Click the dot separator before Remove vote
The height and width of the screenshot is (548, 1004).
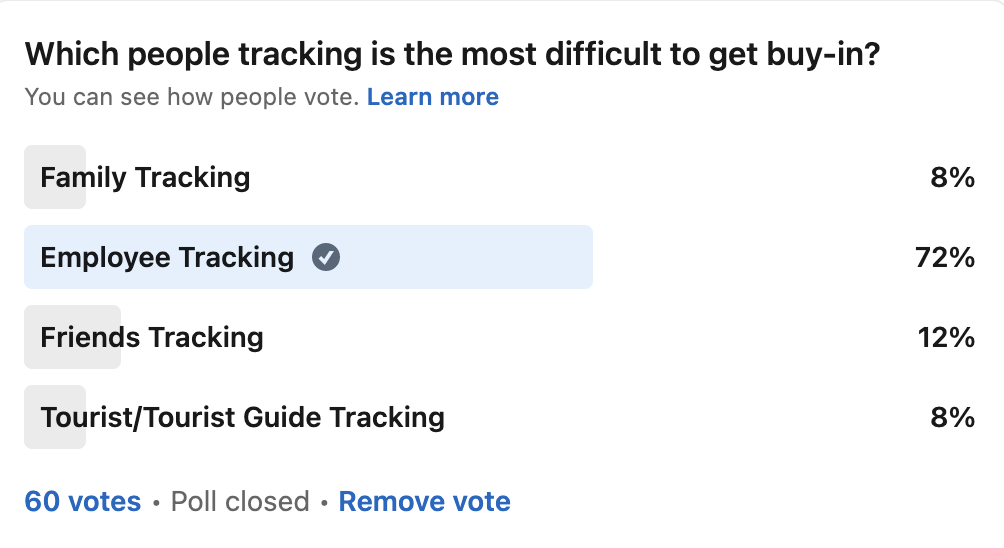point(324,502)
